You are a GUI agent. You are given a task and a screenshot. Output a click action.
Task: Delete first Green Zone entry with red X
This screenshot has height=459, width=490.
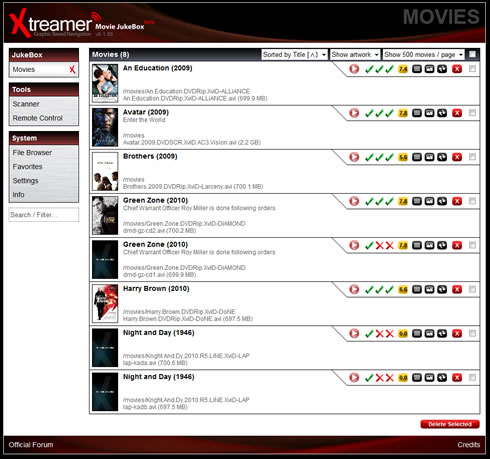click(x=457, y=201)
